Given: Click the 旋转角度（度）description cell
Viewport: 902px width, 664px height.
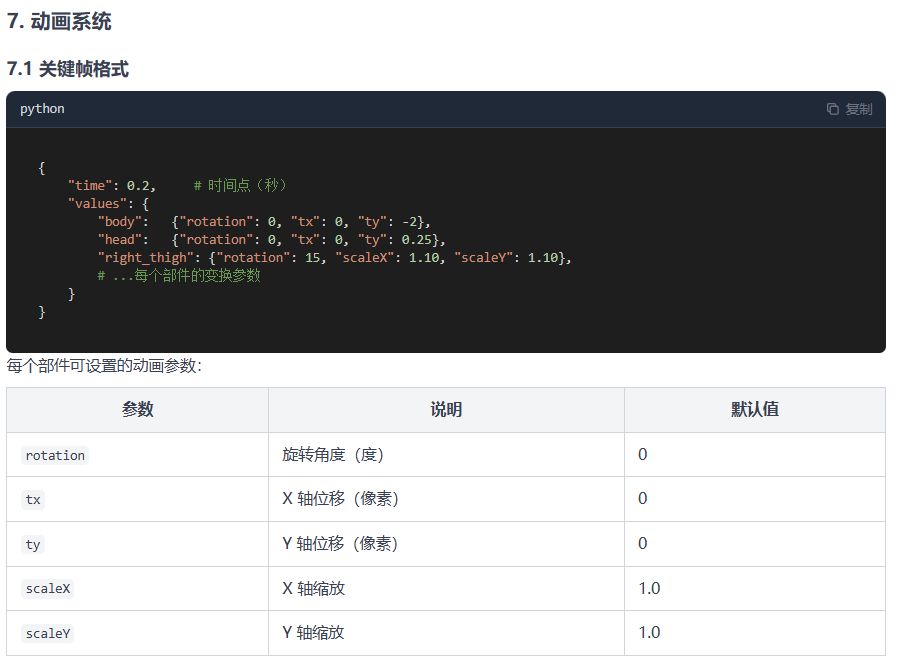Looking at the screenshot, I should point(333,455).
